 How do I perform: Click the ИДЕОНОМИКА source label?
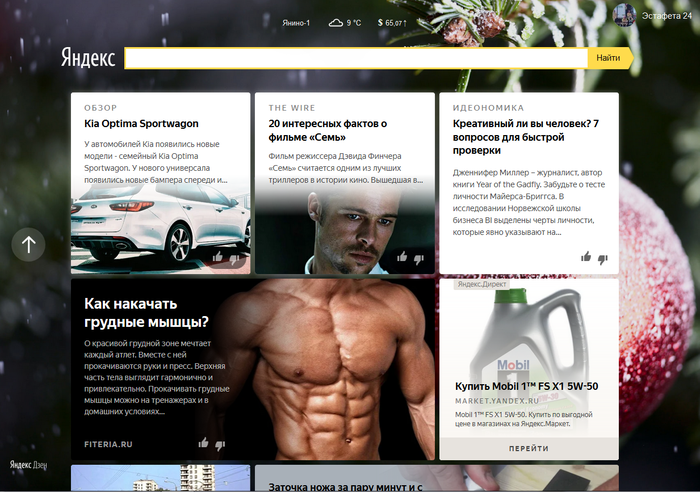click(x=488, y=108)
